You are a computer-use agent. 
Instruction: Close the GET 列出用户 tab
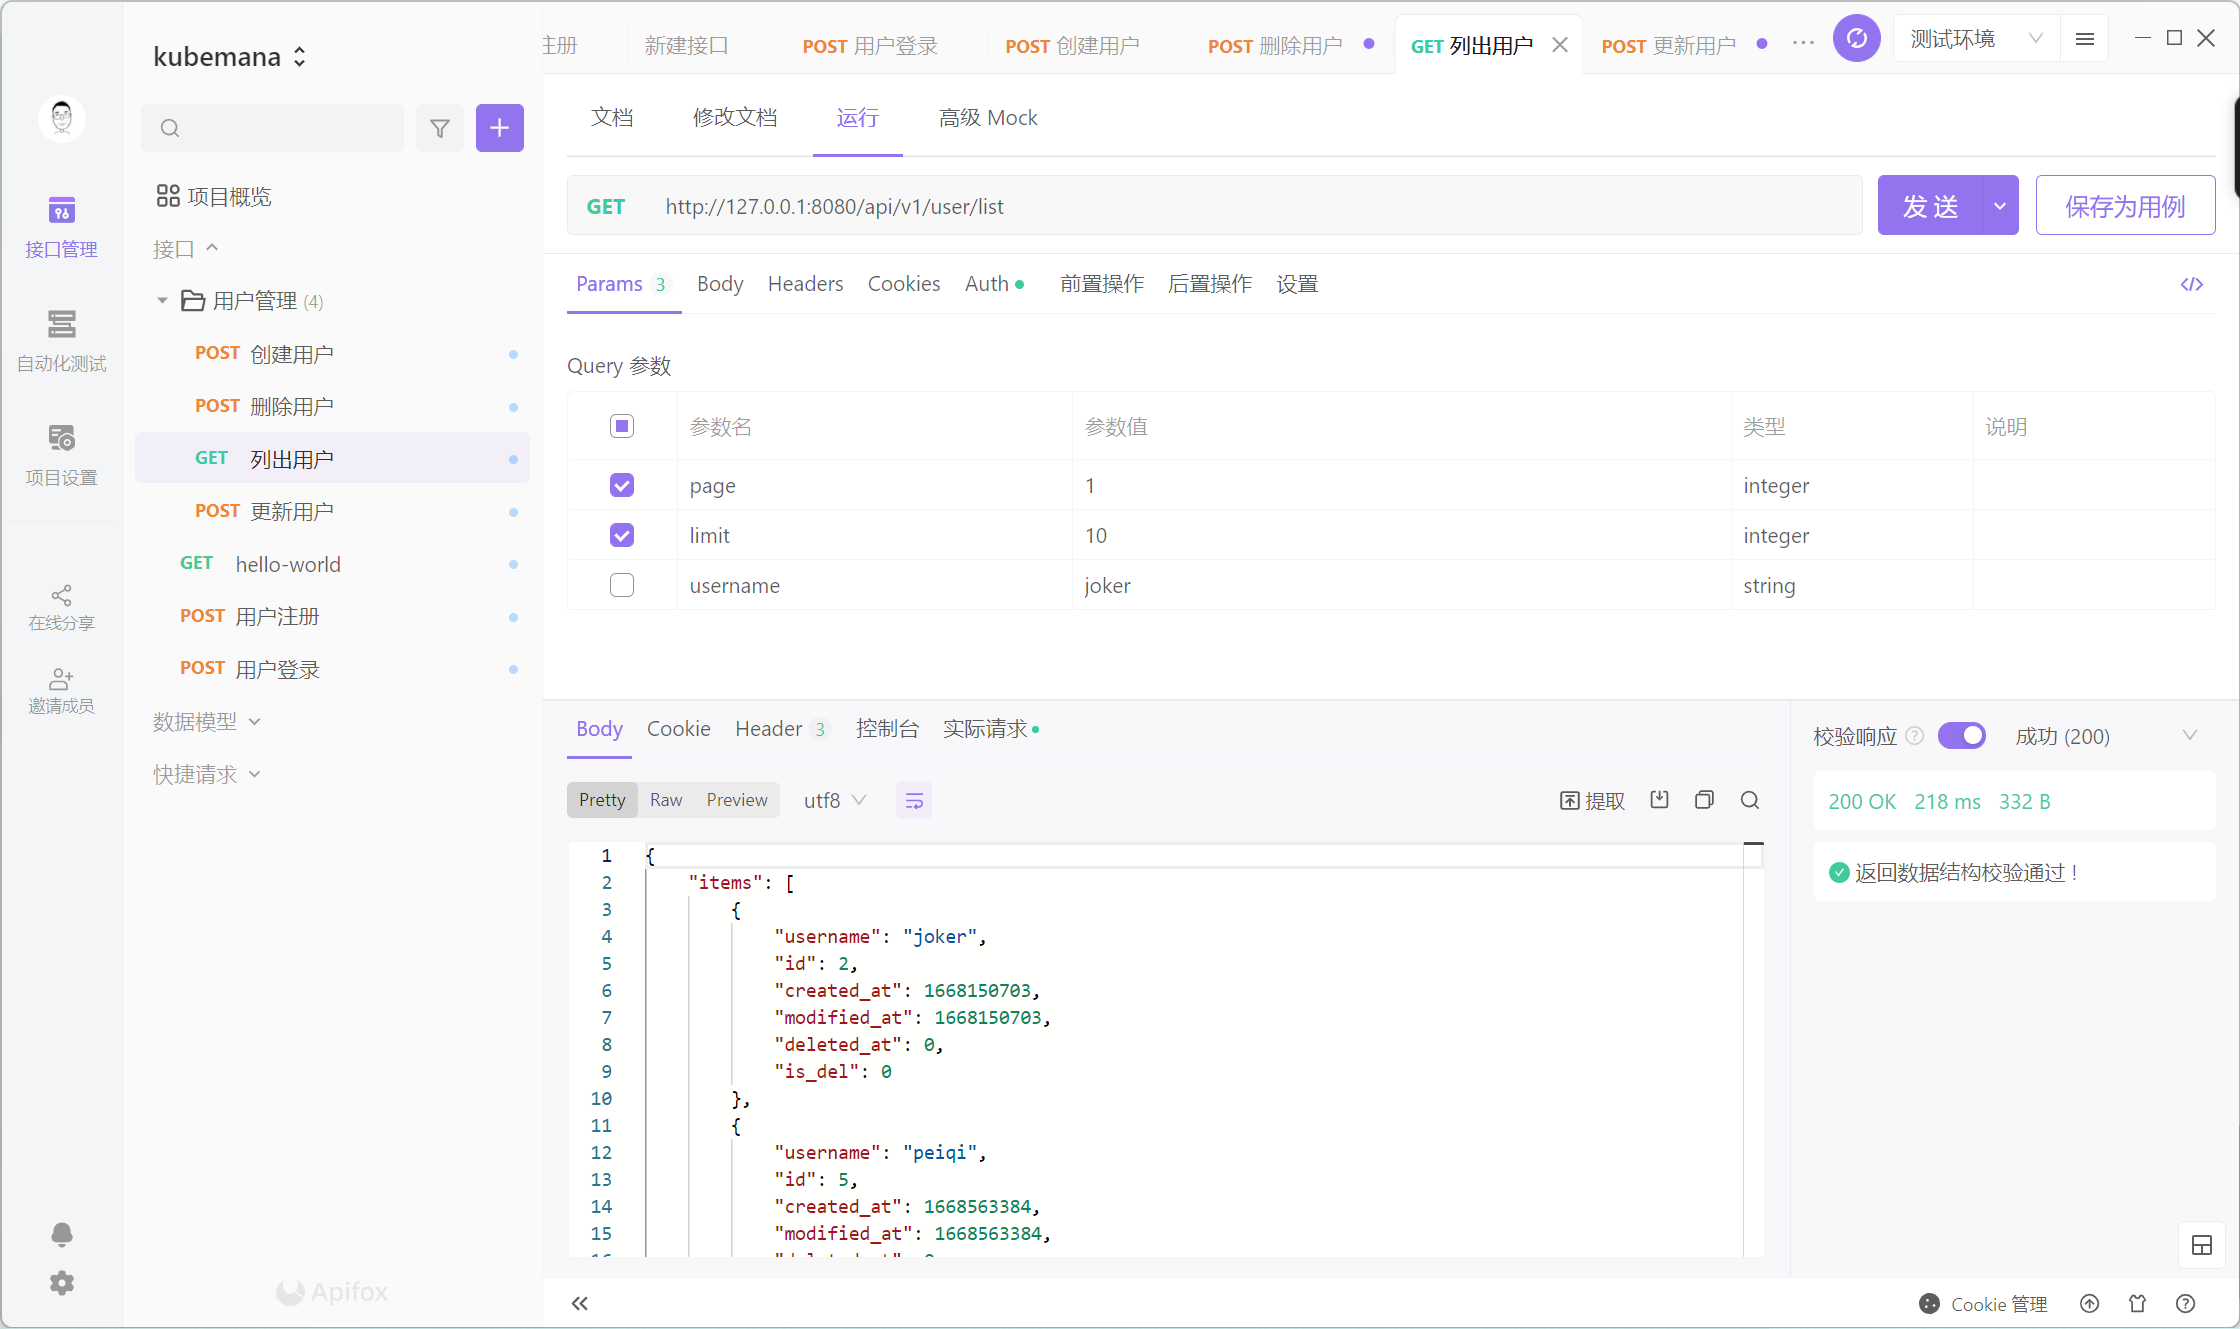tap(1560, 45)
